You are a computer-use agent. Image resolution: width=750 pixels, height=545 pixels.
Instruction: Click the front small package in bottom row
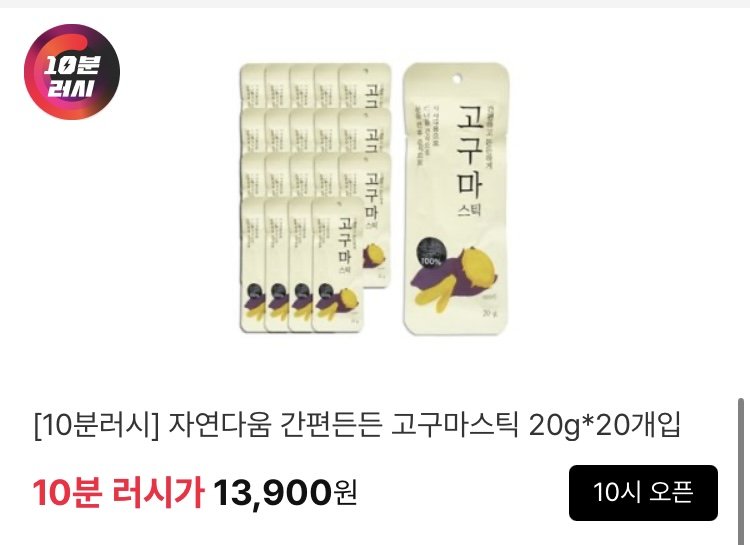click(338, 266)
